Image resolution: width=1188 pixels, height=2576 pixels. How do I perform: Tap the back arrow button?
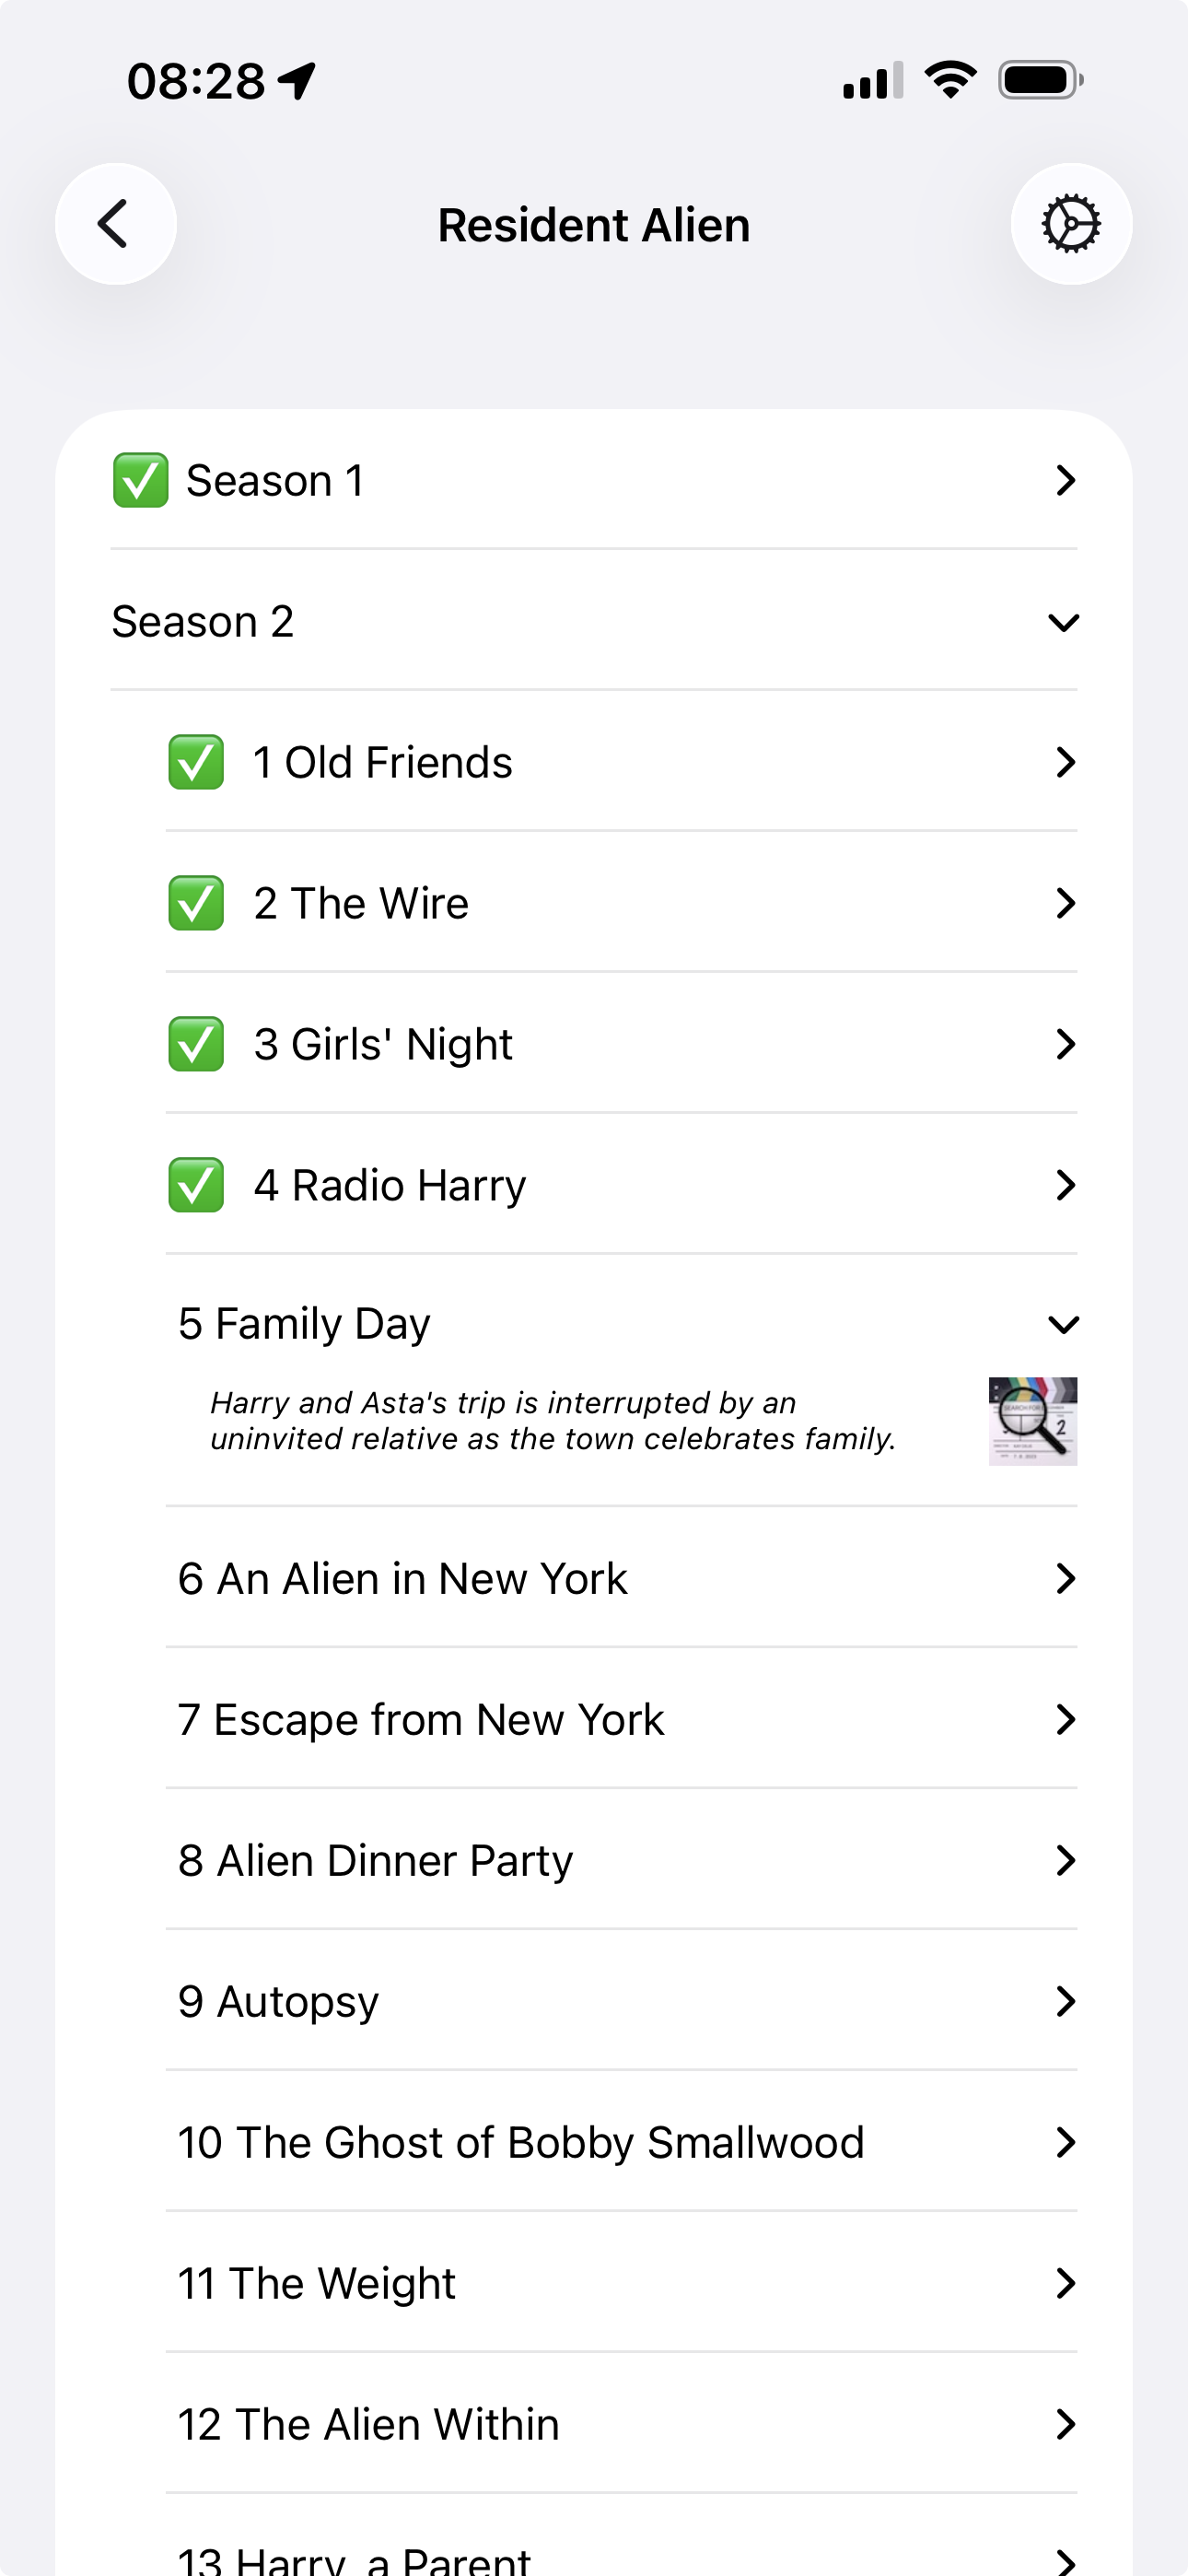pos(115,224)
